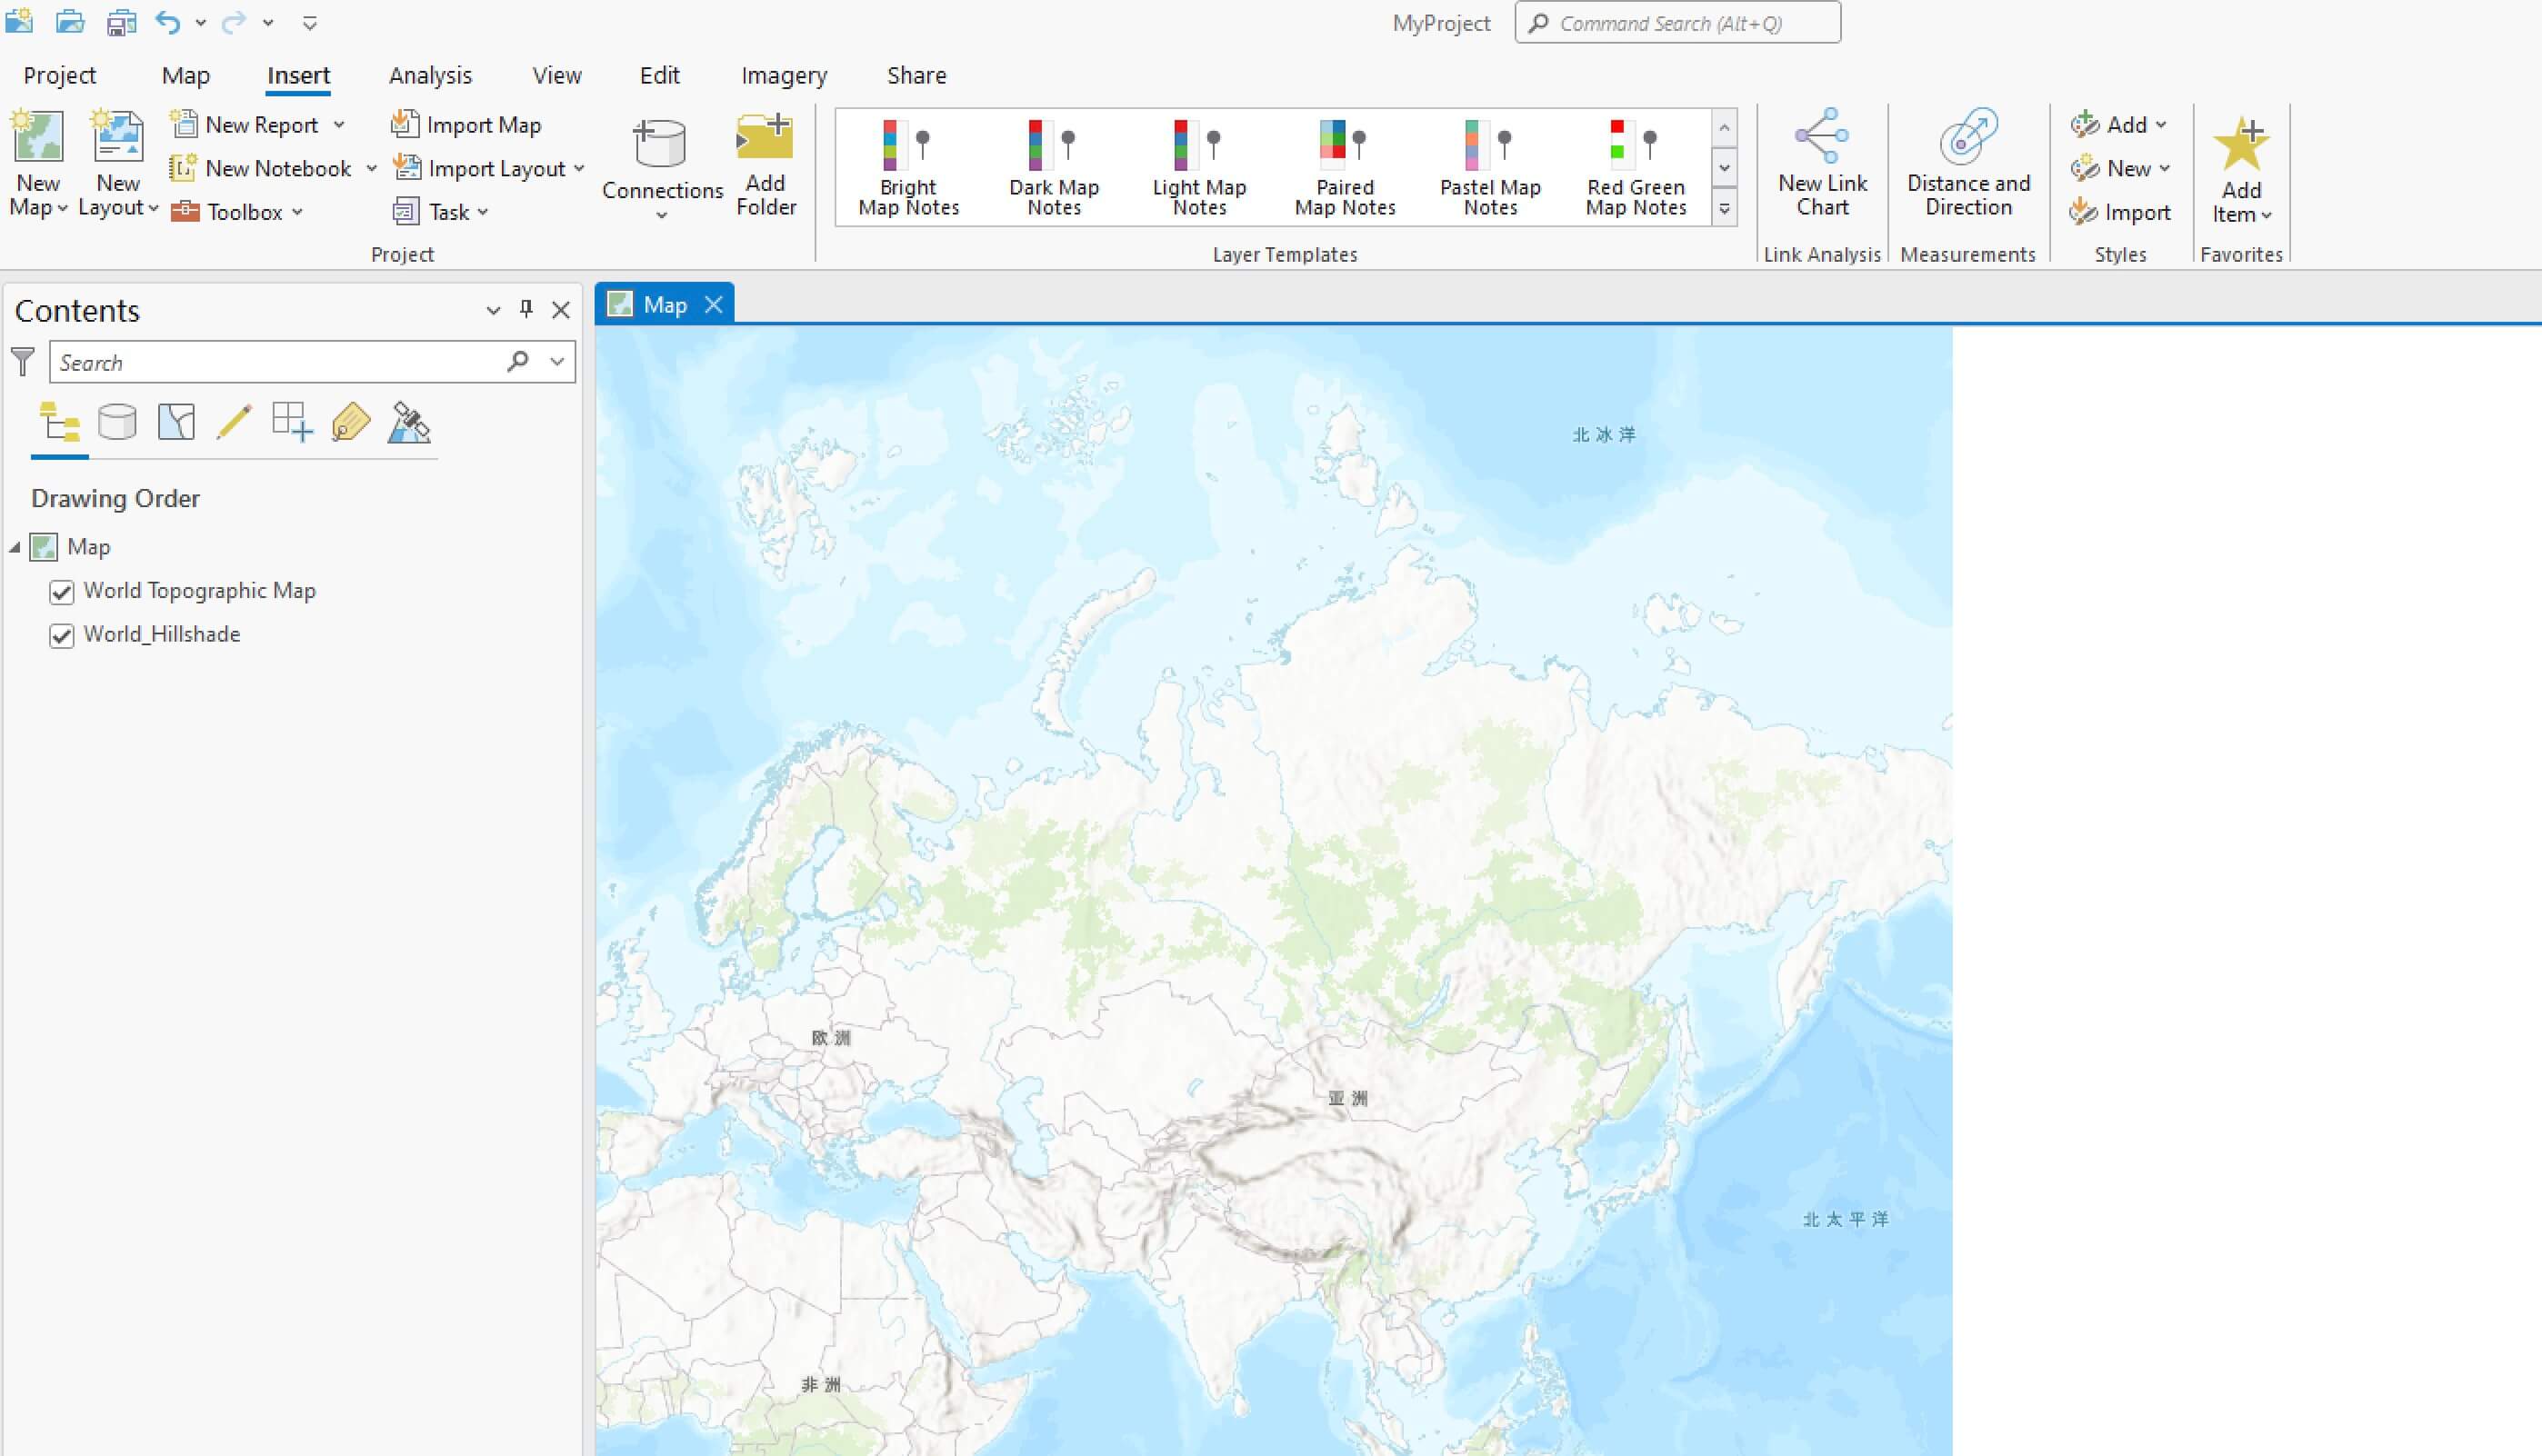Pin the Contents pane with auto-hide
The image size is (2542, 1456).
pos(526,309)
